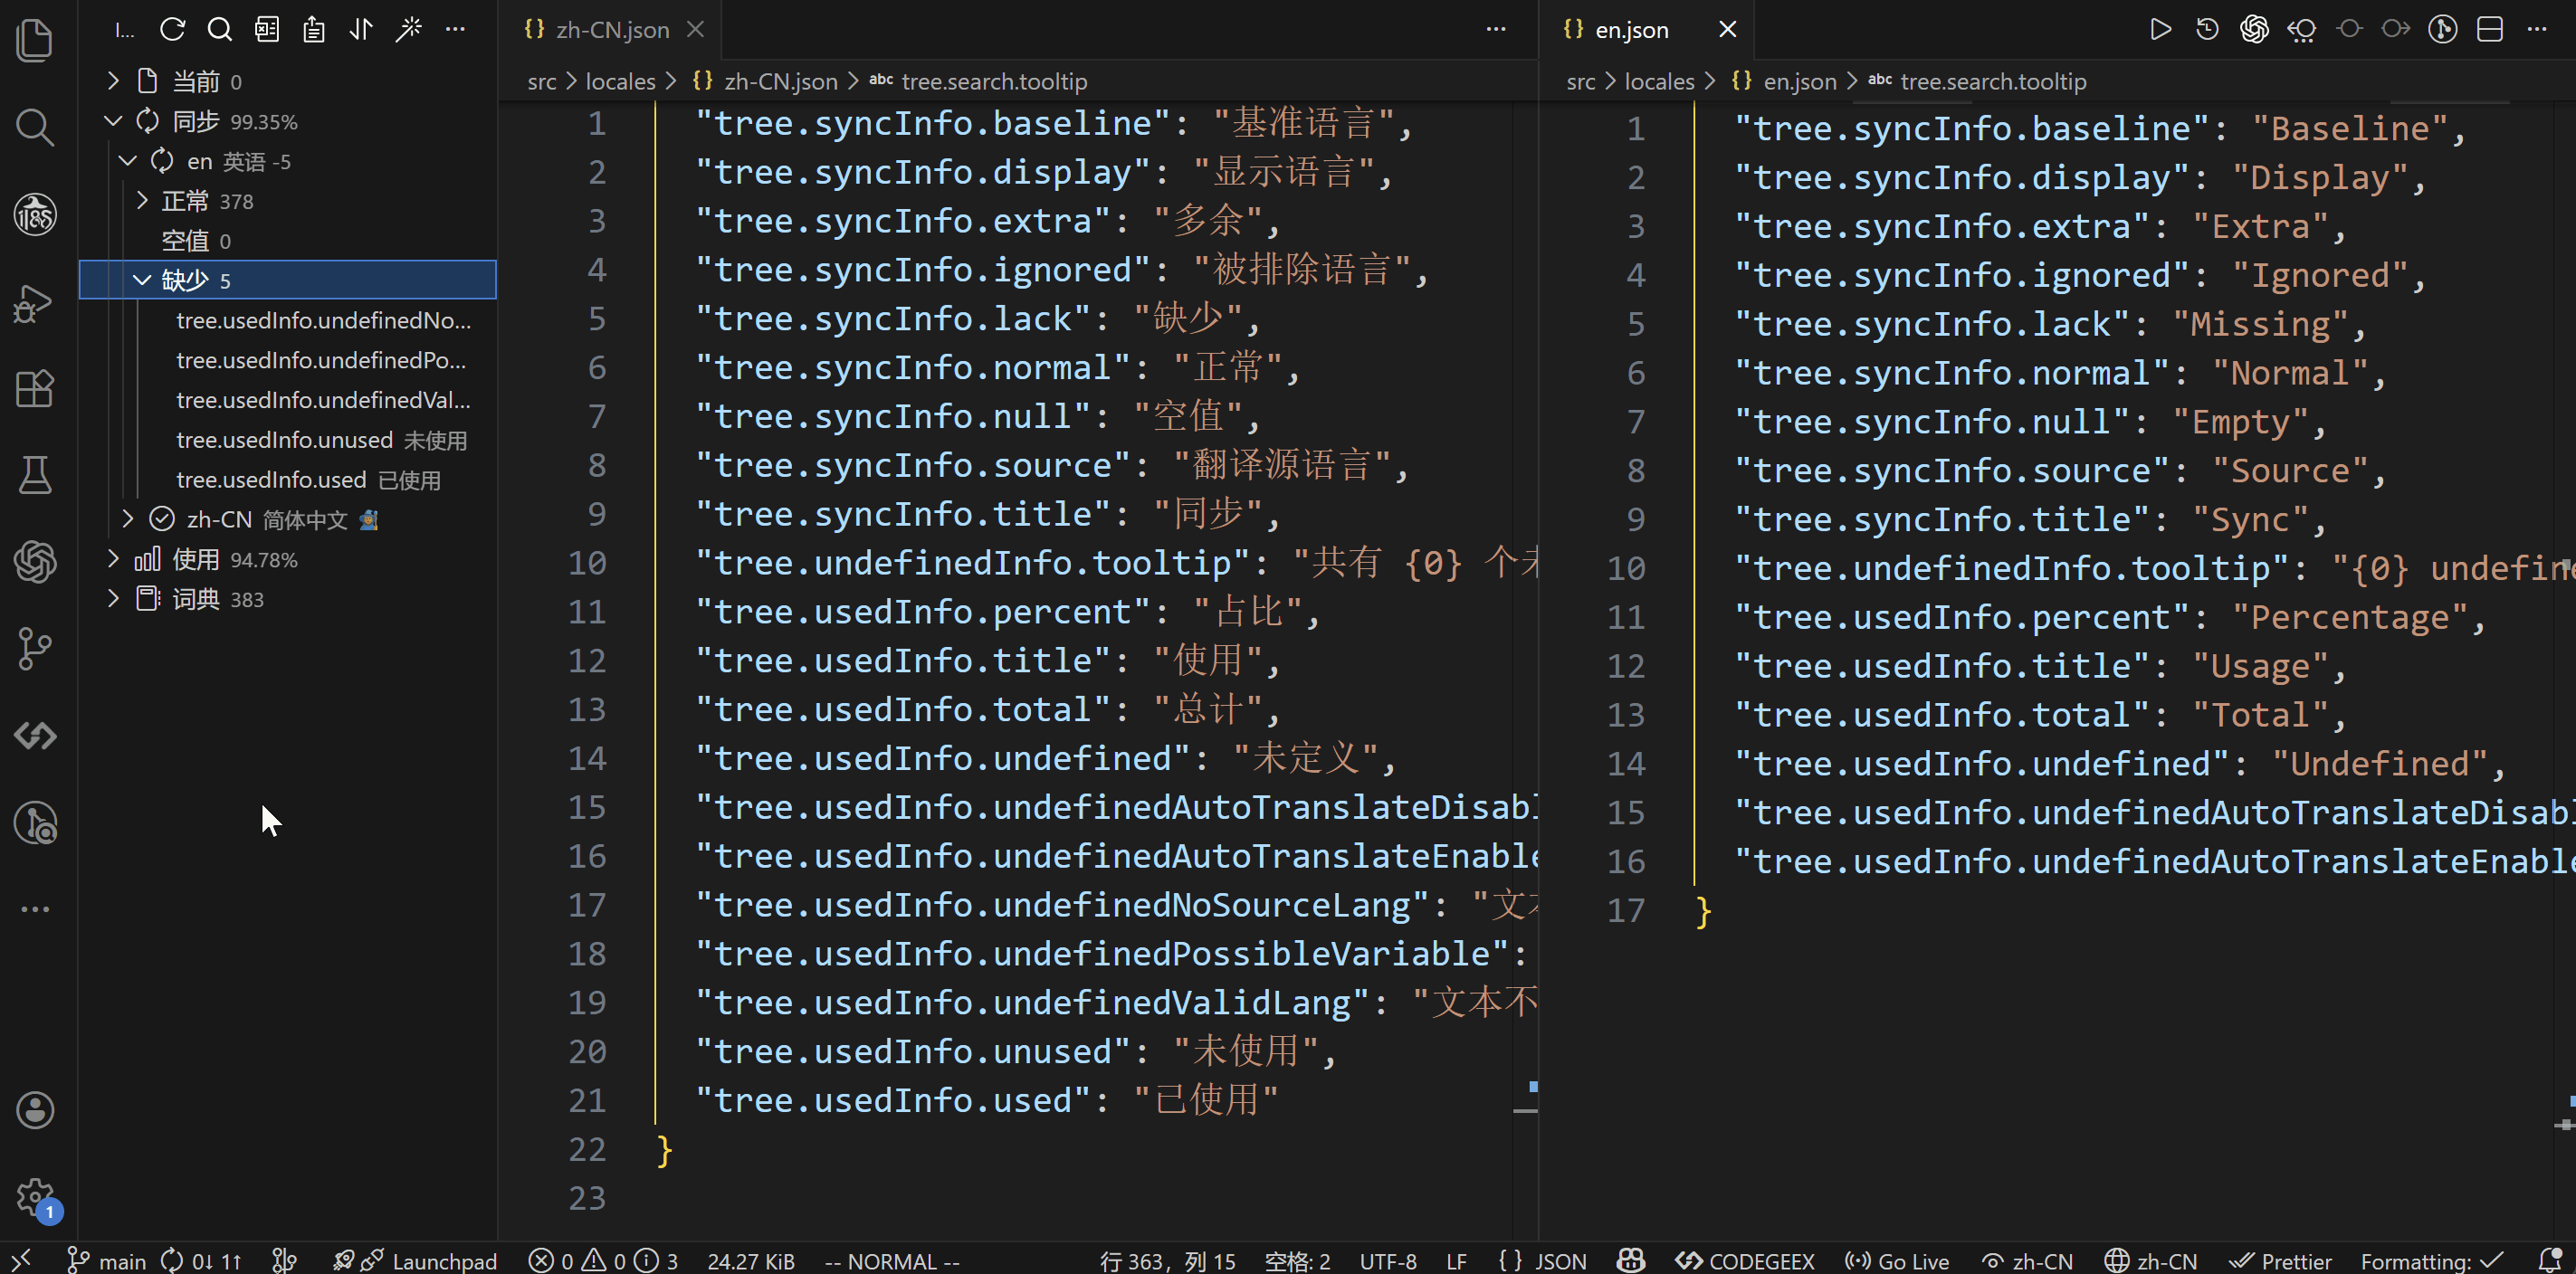
Task: Click the refresh icon in sidebar toolbar
Action: click(172, 30)
